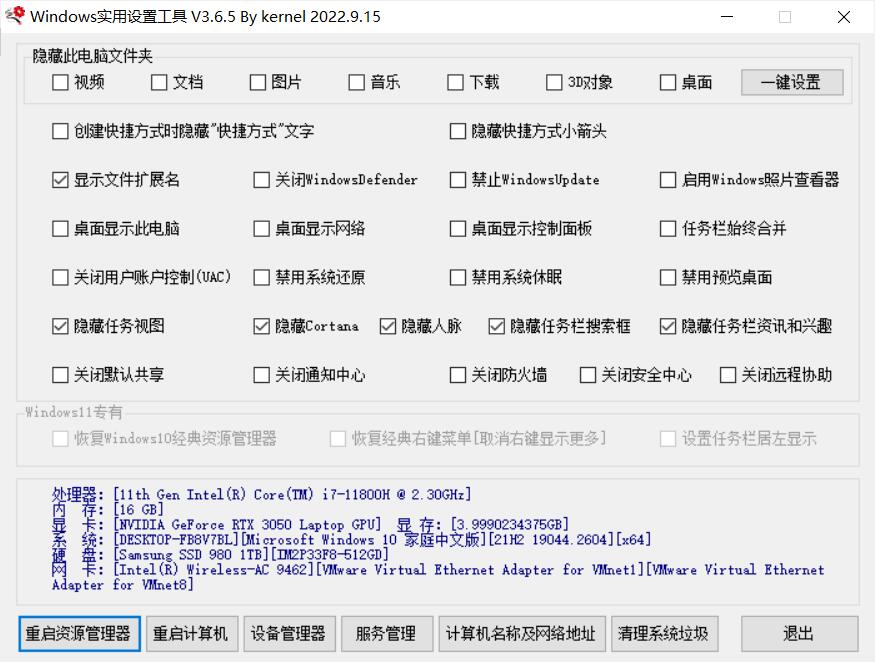Click the 退出 button
This screenshot has height=662, width=875.
[798, 634]
